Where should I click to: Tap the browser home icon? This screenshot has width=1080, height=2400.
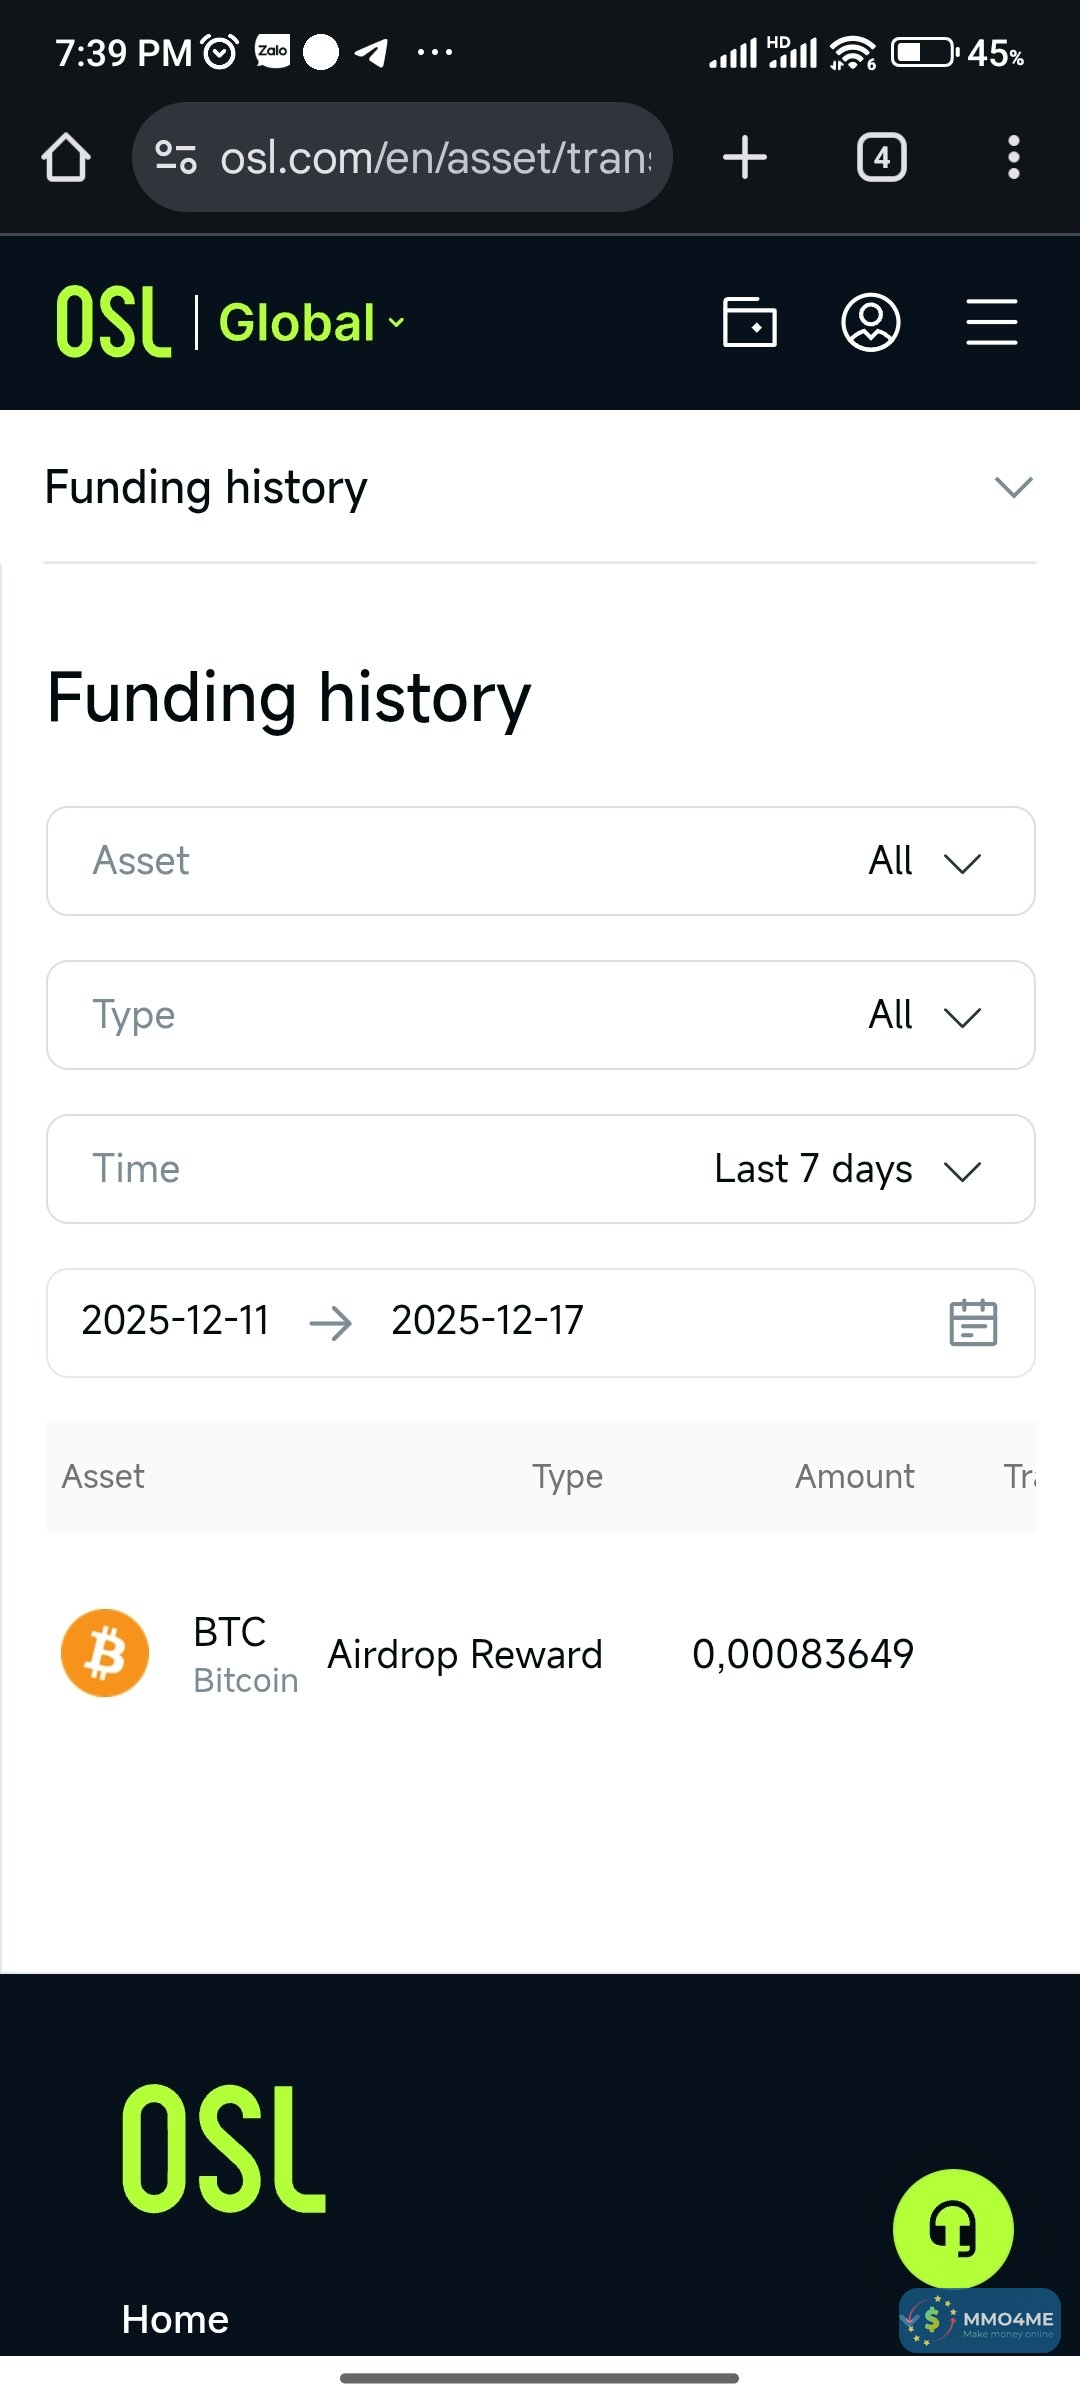(66, 158)
